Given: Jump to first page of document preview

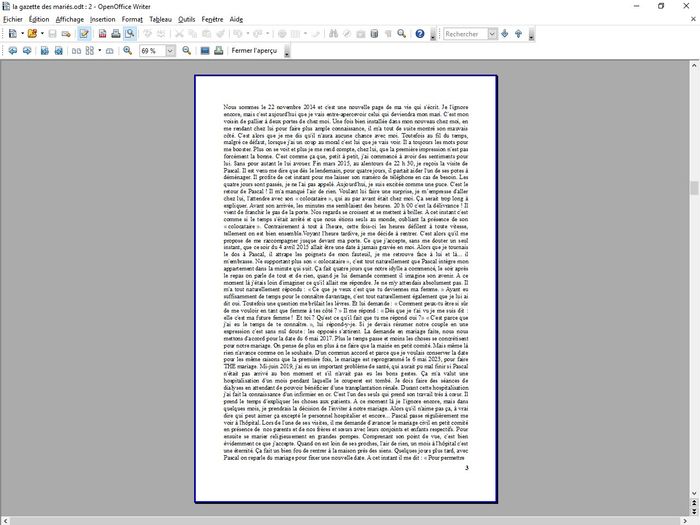Looking at the screenshot, I should coord(45,51).
